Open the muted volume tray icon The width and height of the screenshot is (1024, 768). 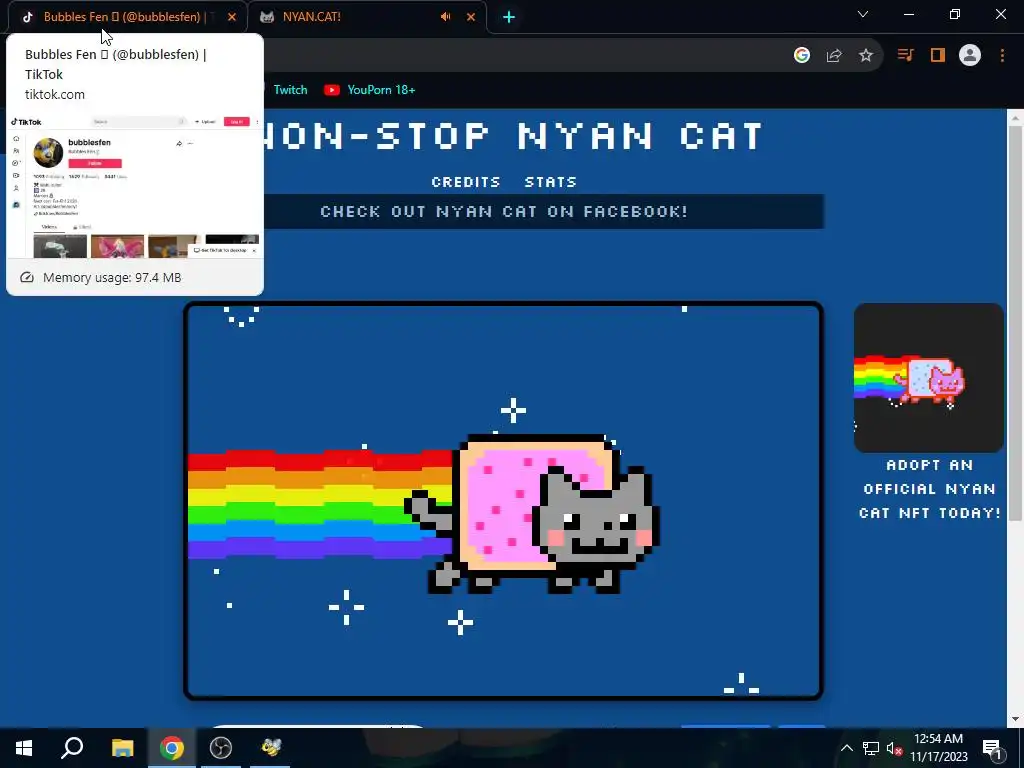click(x=895, y=748)
